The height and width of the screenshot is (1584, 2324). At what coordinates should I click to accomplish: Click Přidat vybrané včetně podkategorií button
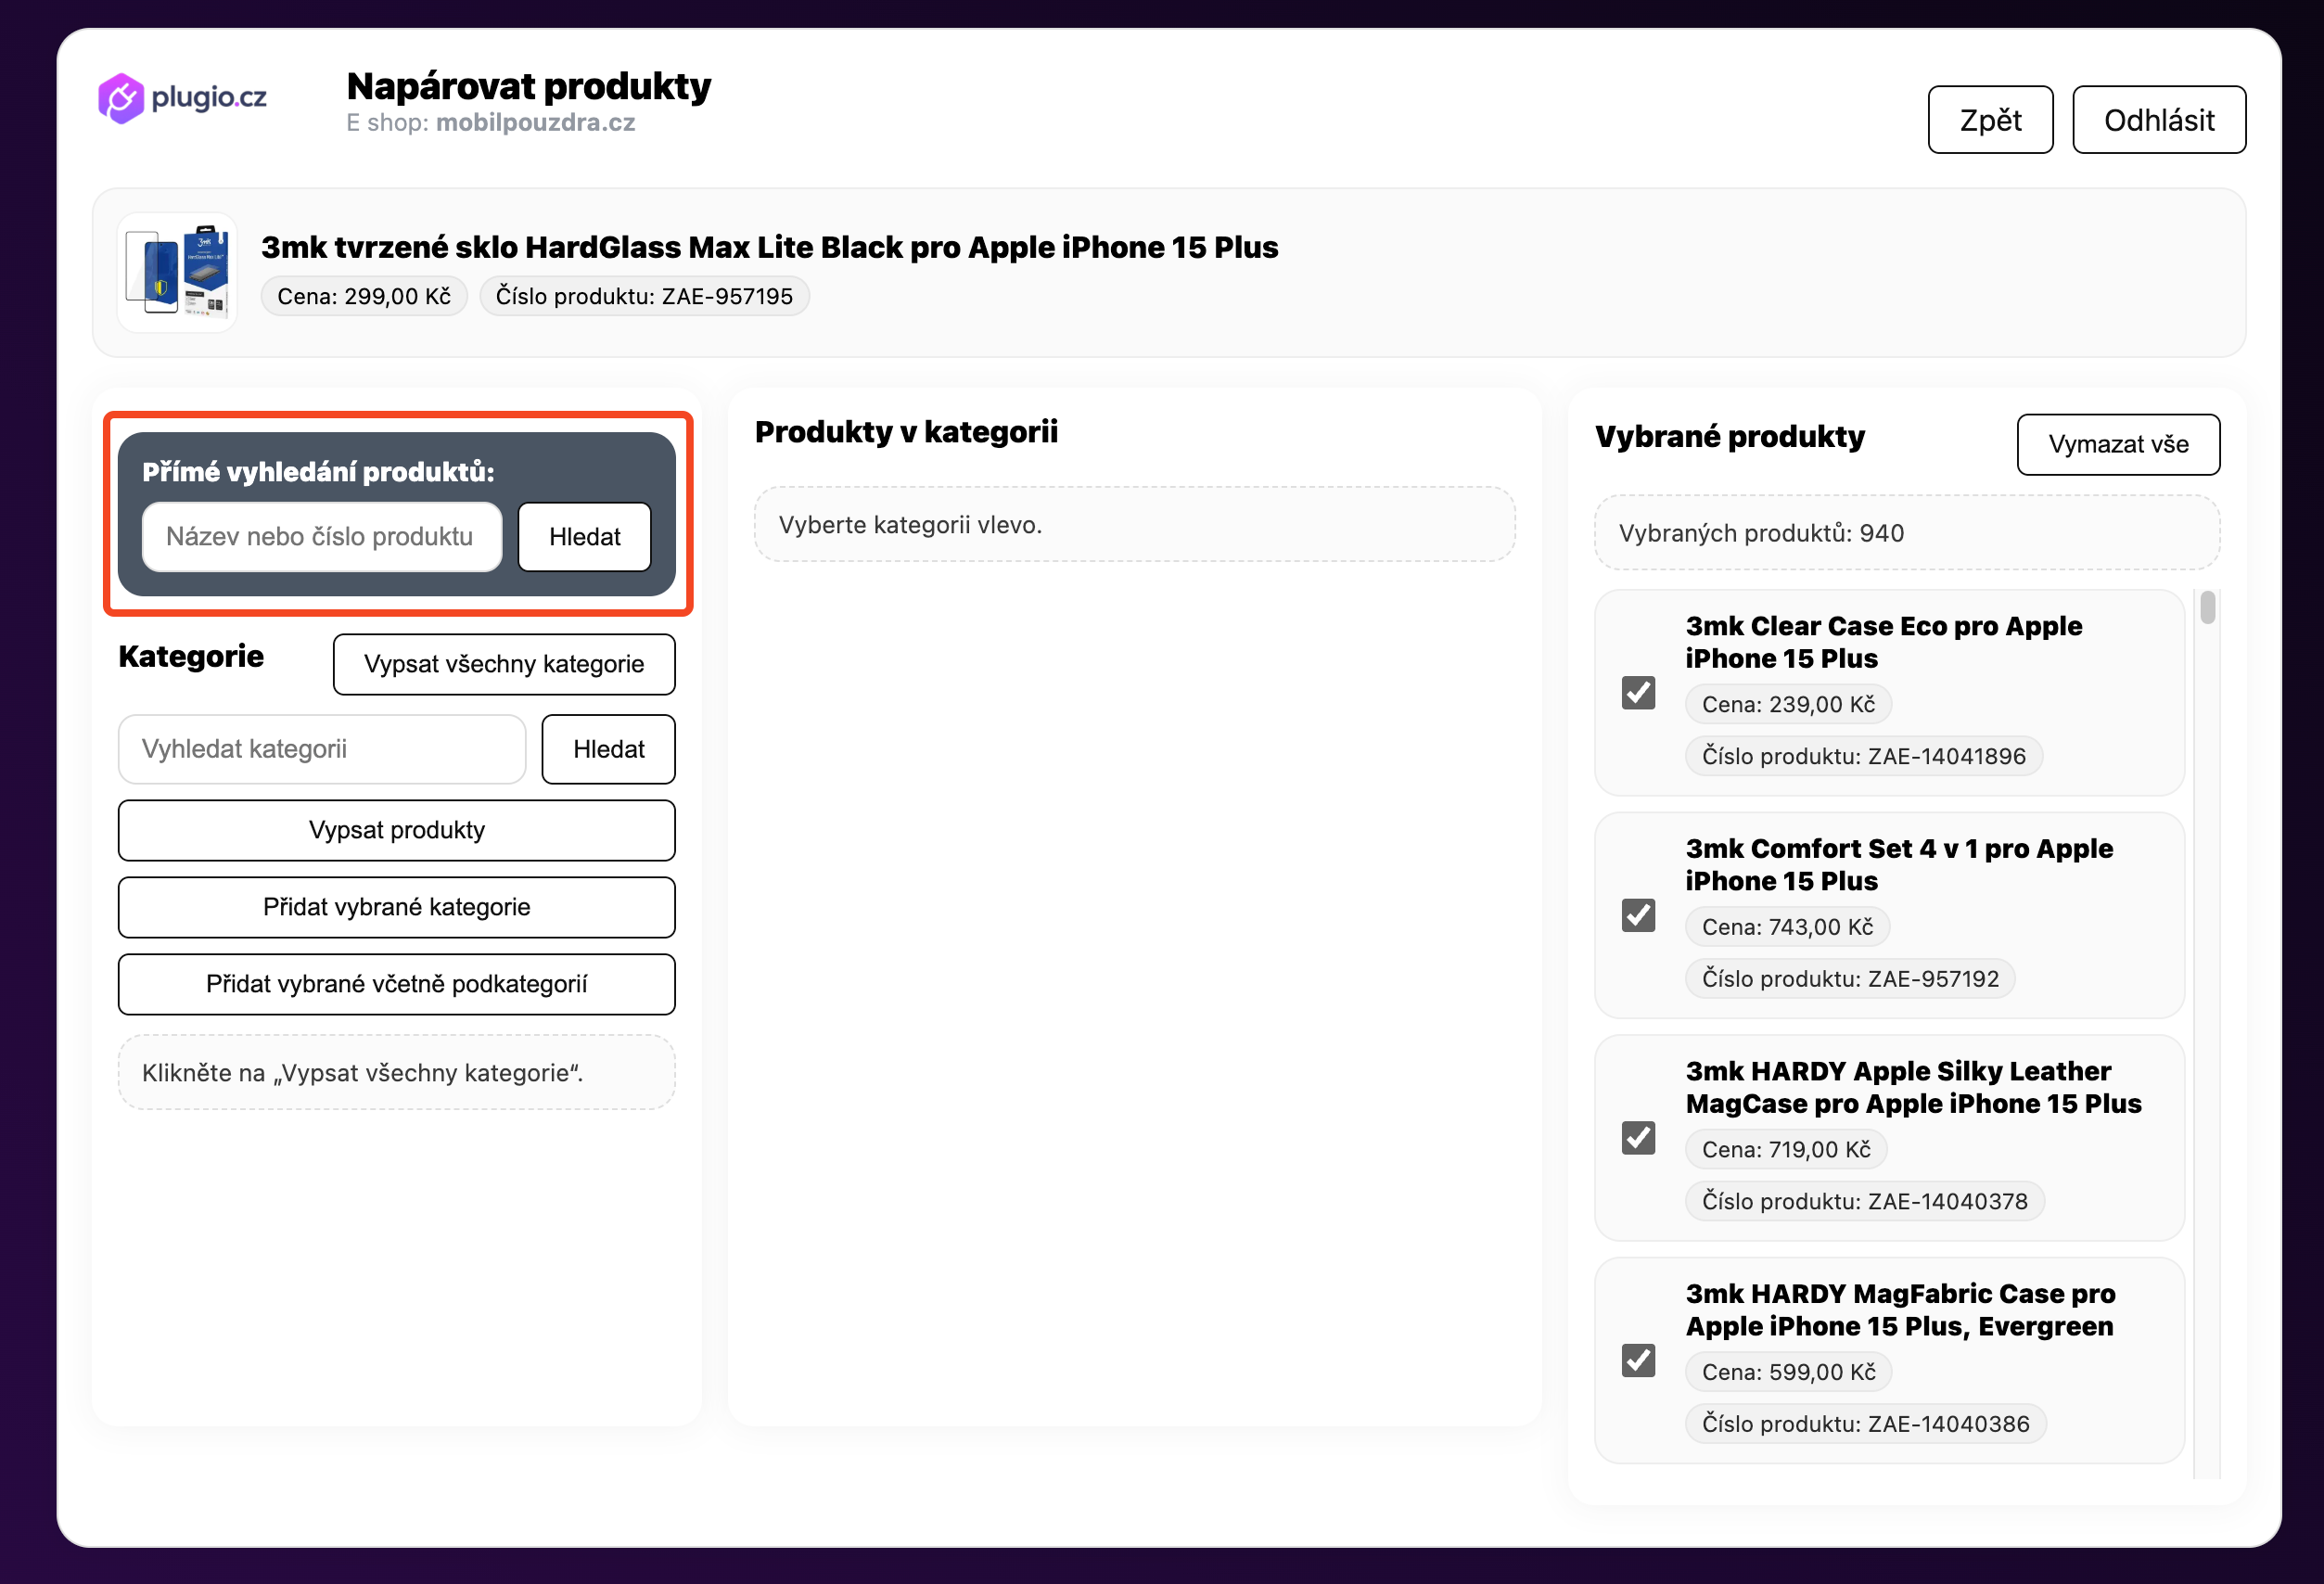397,984
